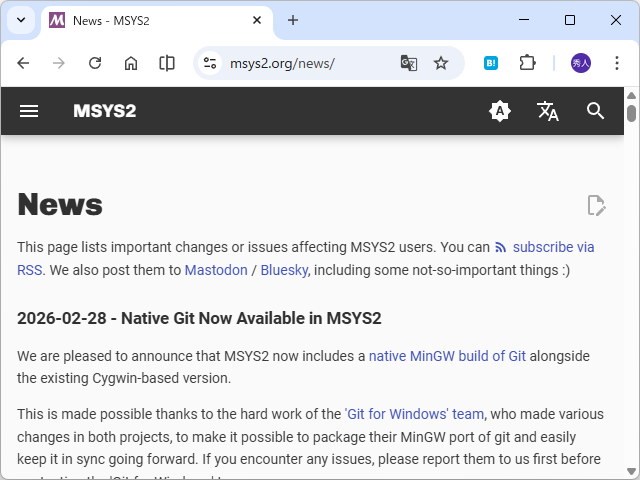Open the Extensions puzzle piece menu
Viewport: 640px width, 480px height.
coord(527,63)
